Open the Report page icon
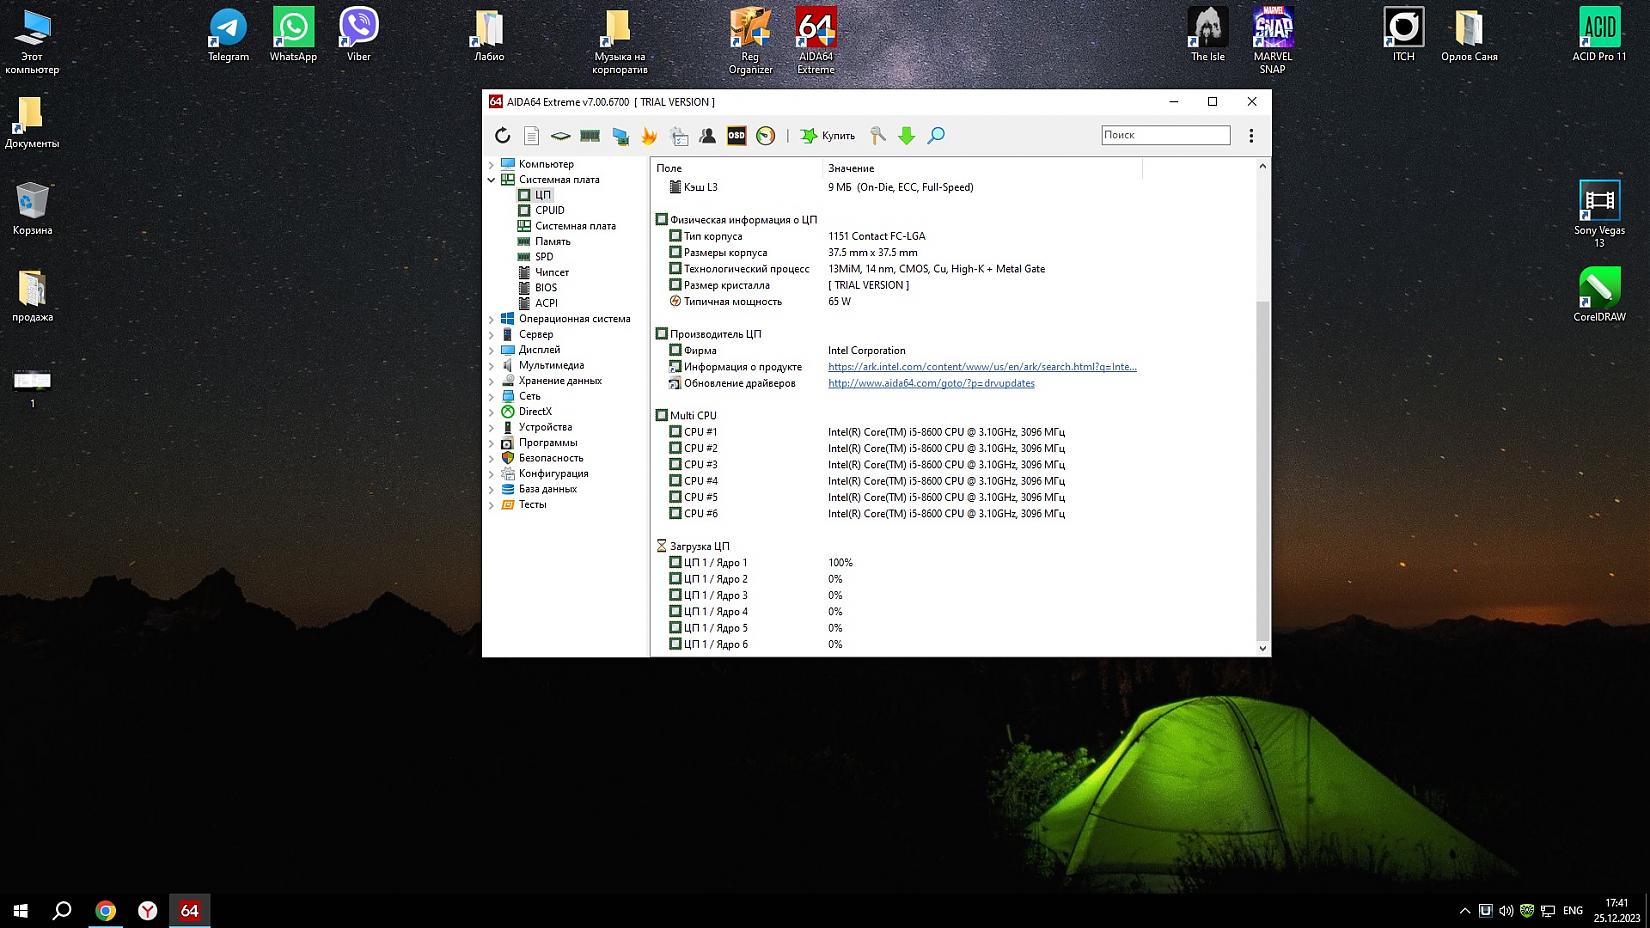Screen dimensions: 1650x928 click(x=531, y=136)
